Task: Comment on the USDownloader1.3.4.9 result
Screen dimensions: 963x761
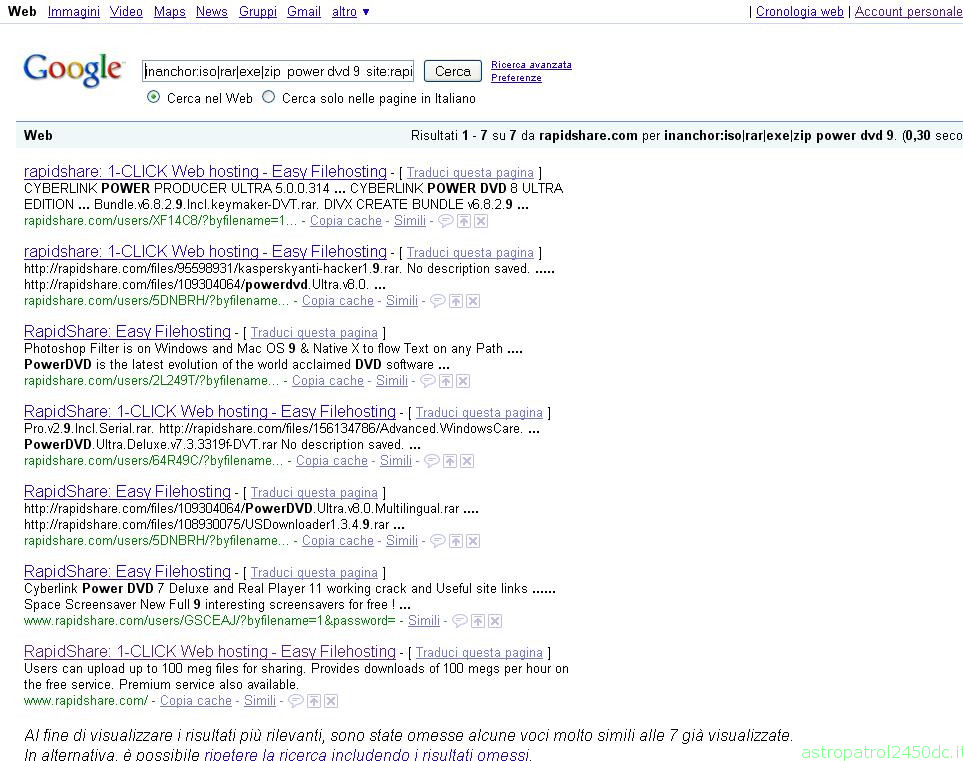Action: pos(437,541)
